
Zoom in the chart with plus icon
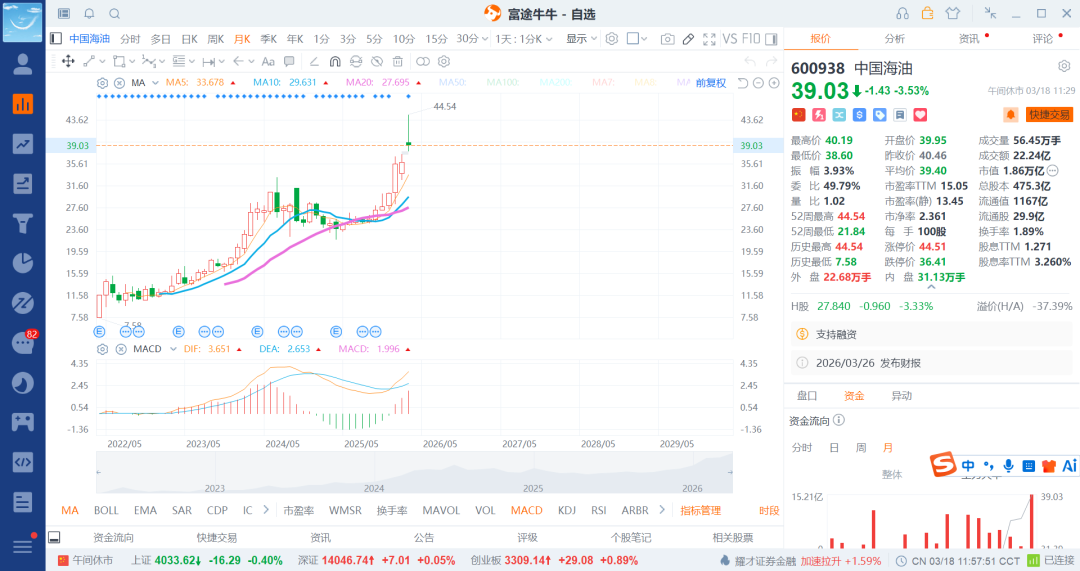click(774, 83)
